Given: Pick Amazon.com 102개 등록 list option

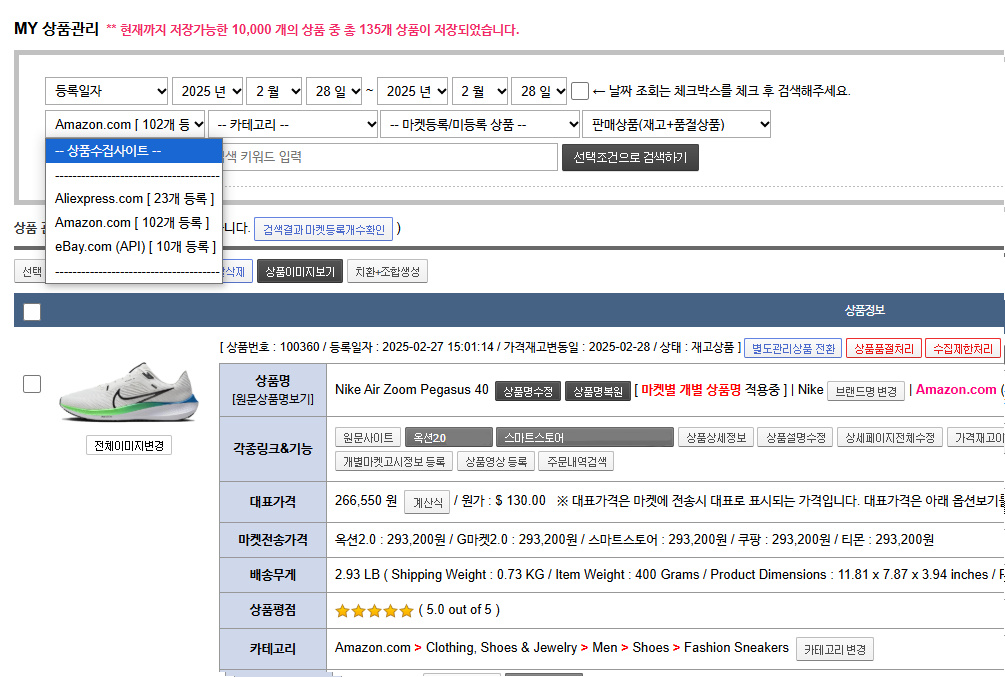Looking at the screenshot, I should (x=132, y=223).
